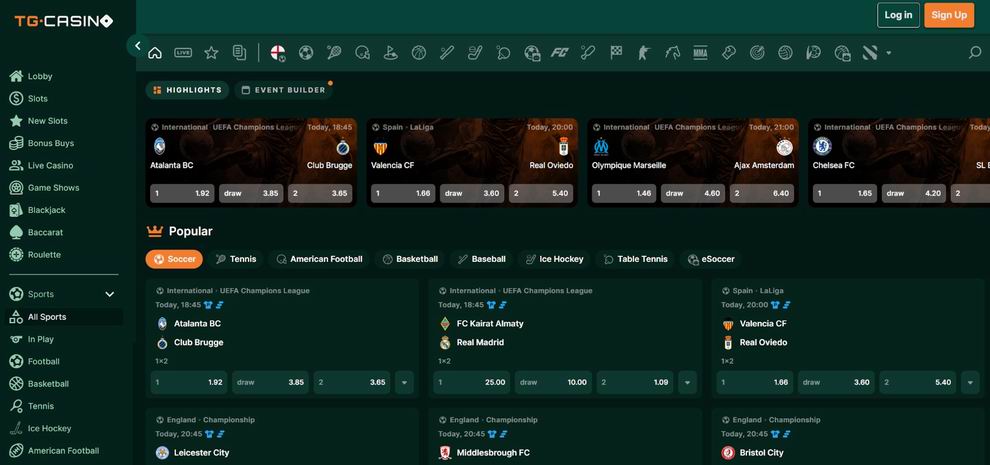Select the FC esports icon

pos(560,53)
